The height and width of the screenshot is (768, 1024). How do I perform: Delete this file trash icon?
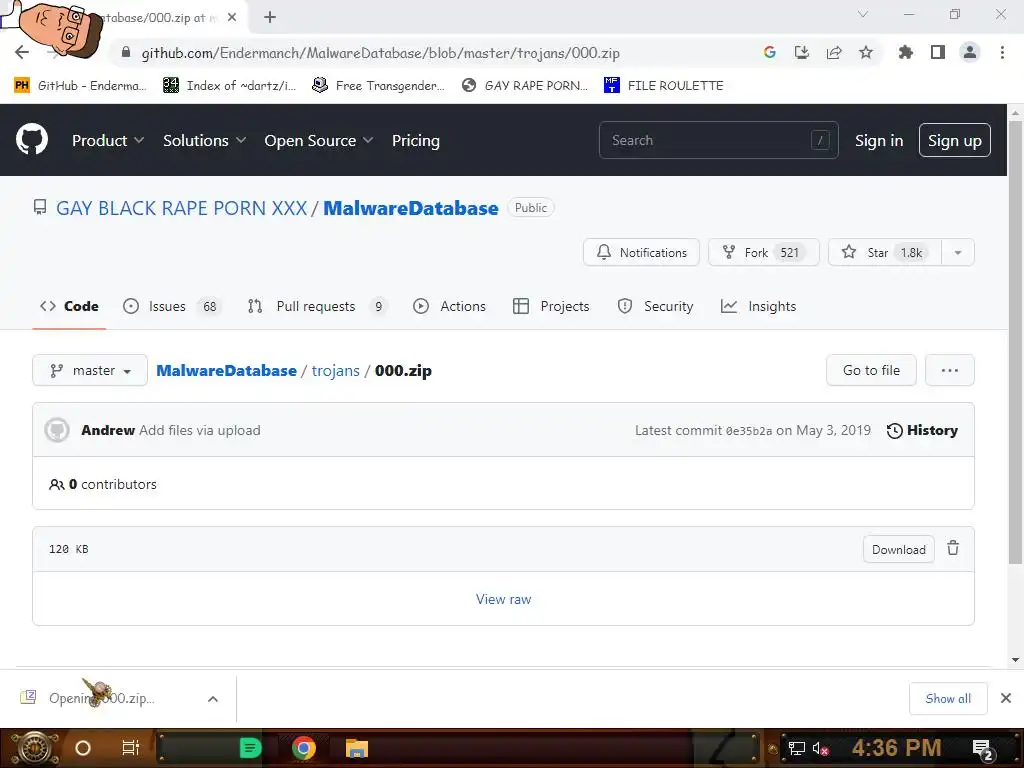click(953, 549)
